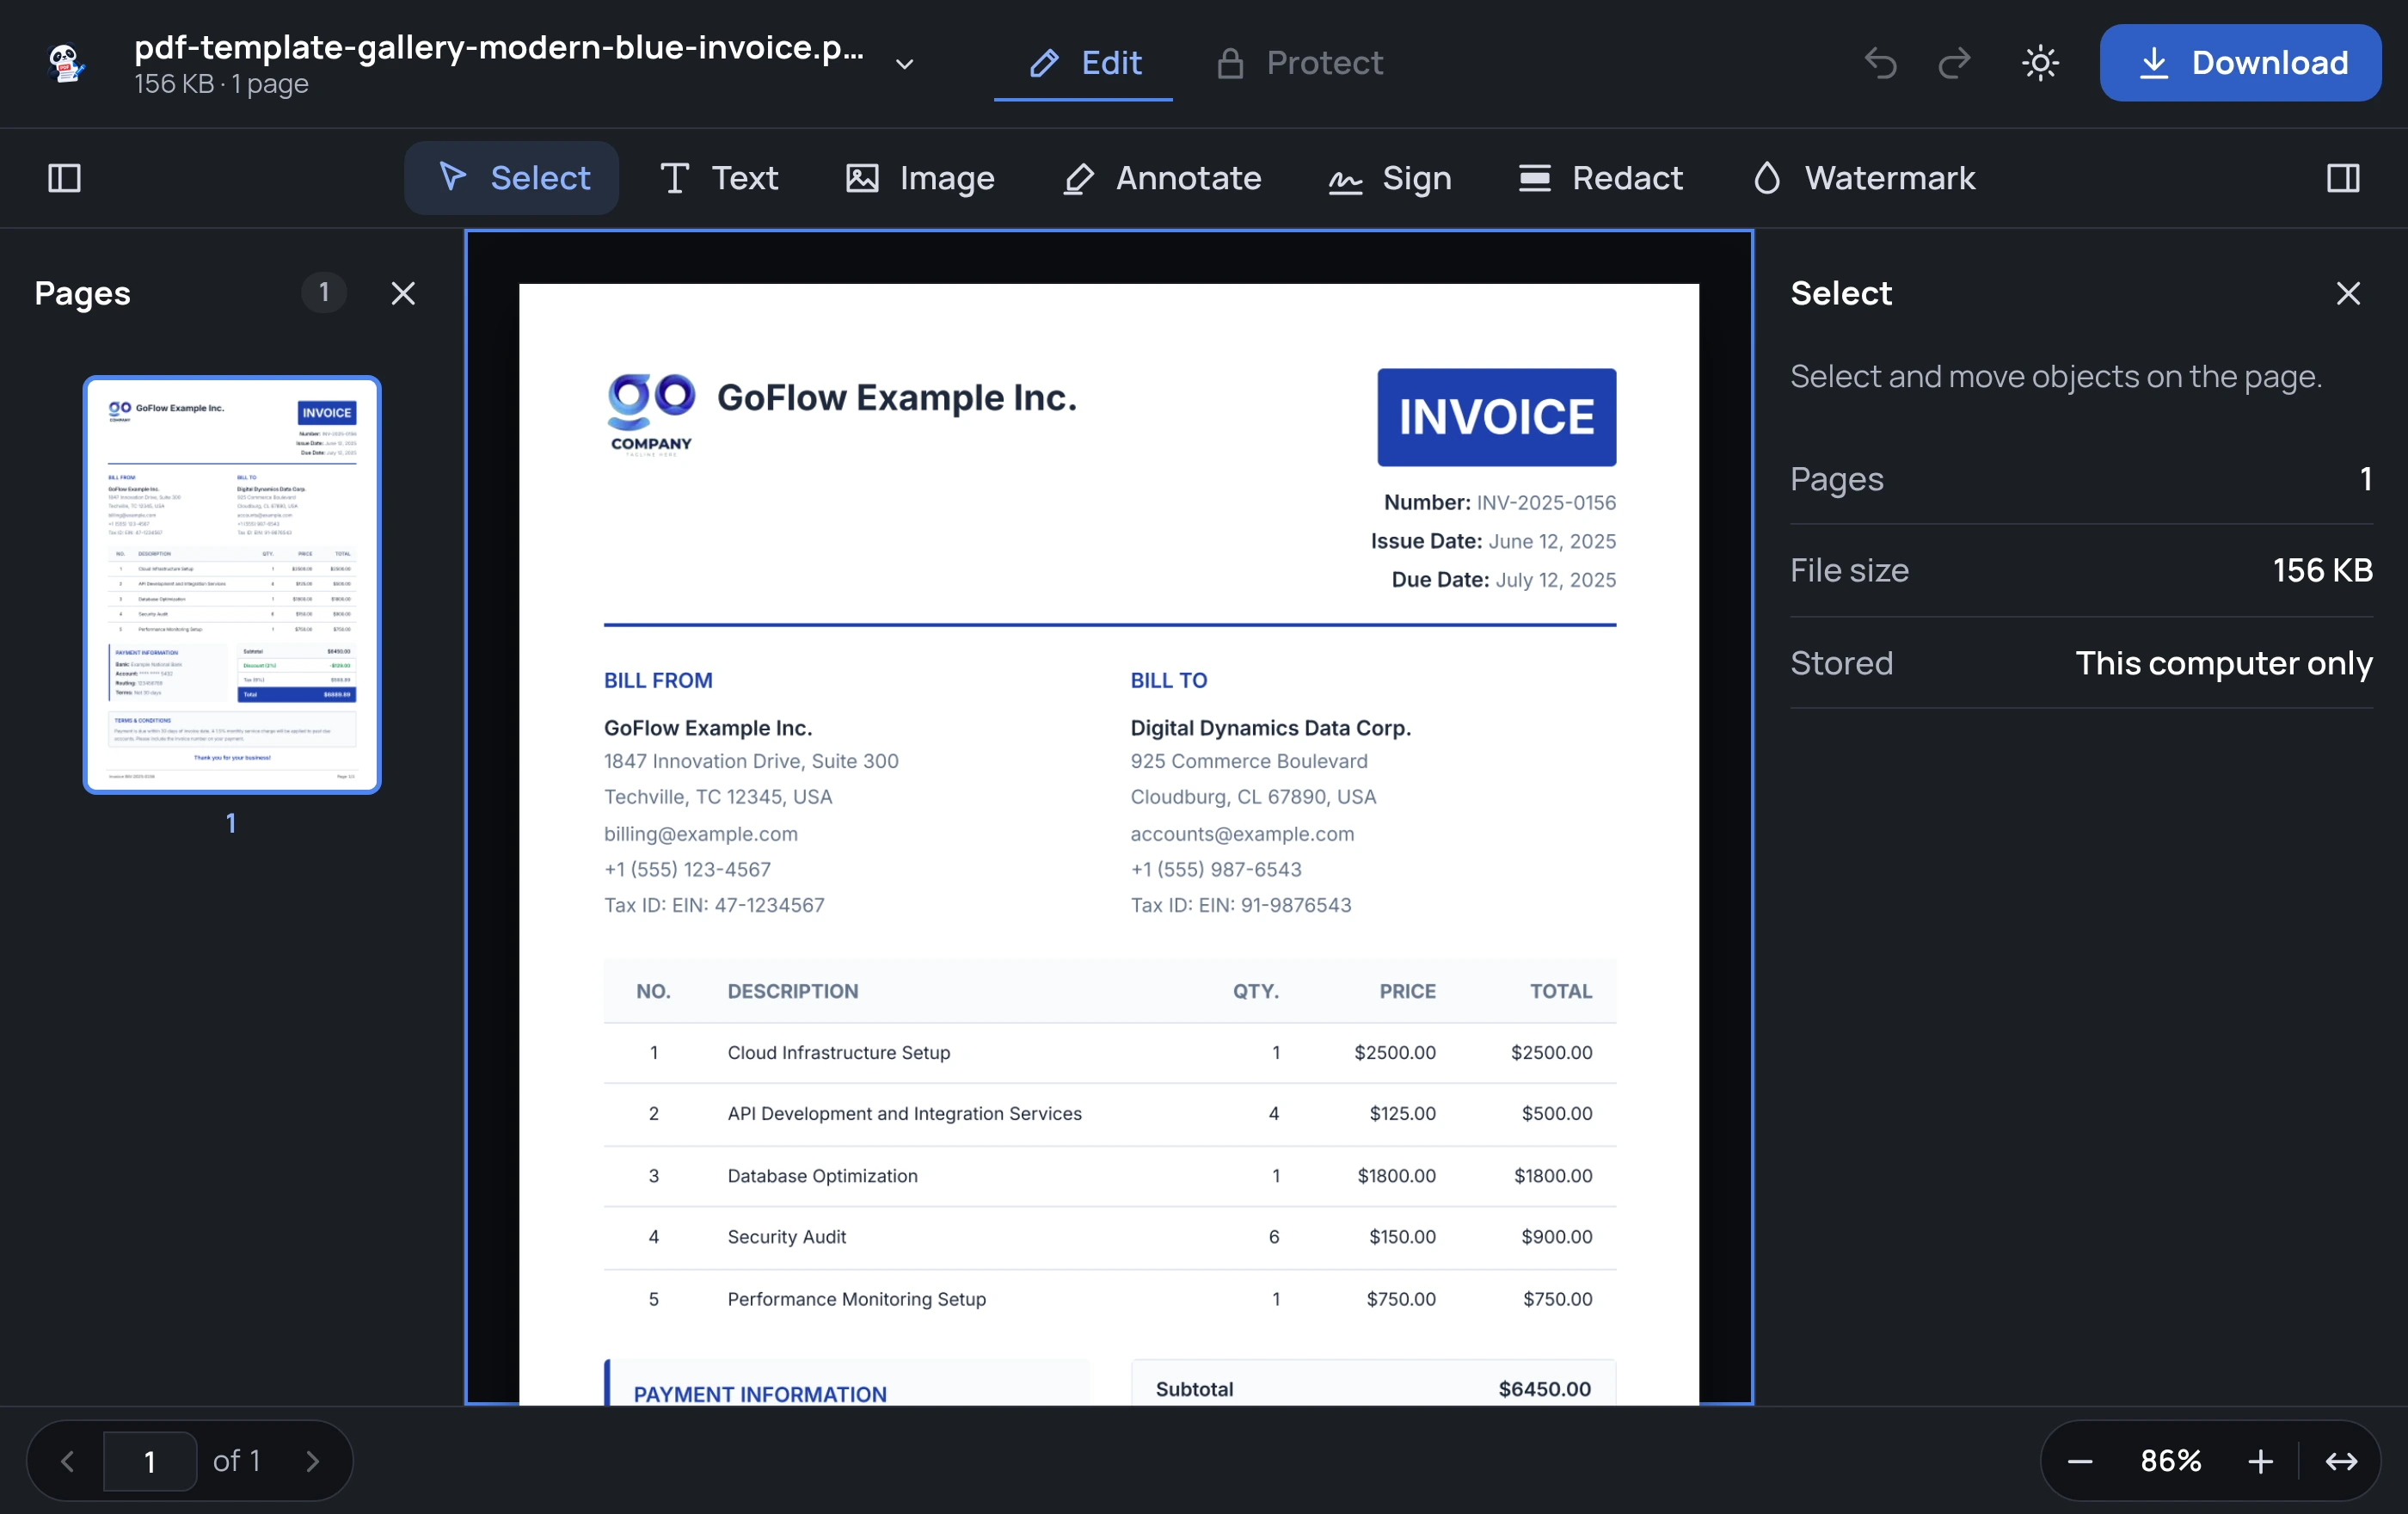2408x1514 pixels.
Task: Click BILL TO heading
Action: point(1168,680)
